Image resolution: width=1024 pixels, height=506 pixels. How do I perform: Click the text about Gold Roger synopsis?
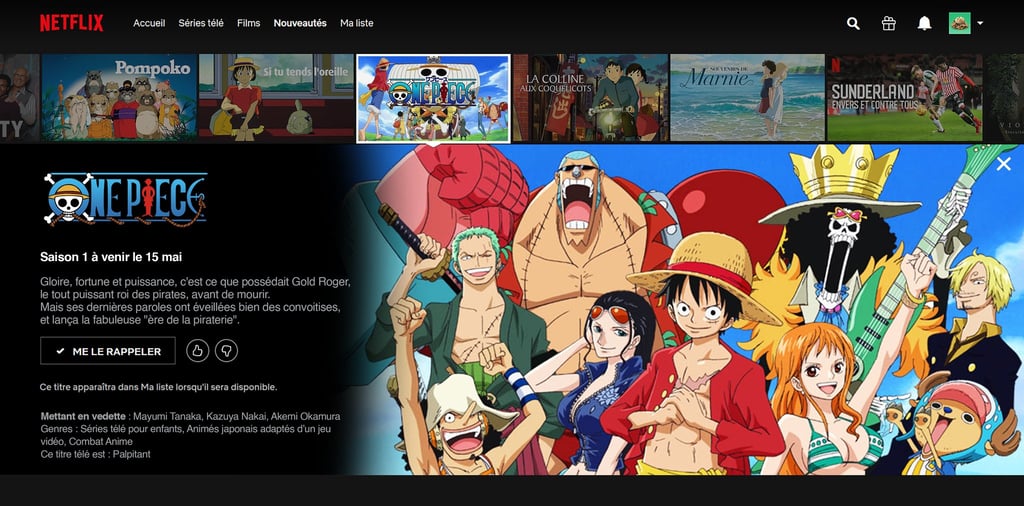[195, 301]
